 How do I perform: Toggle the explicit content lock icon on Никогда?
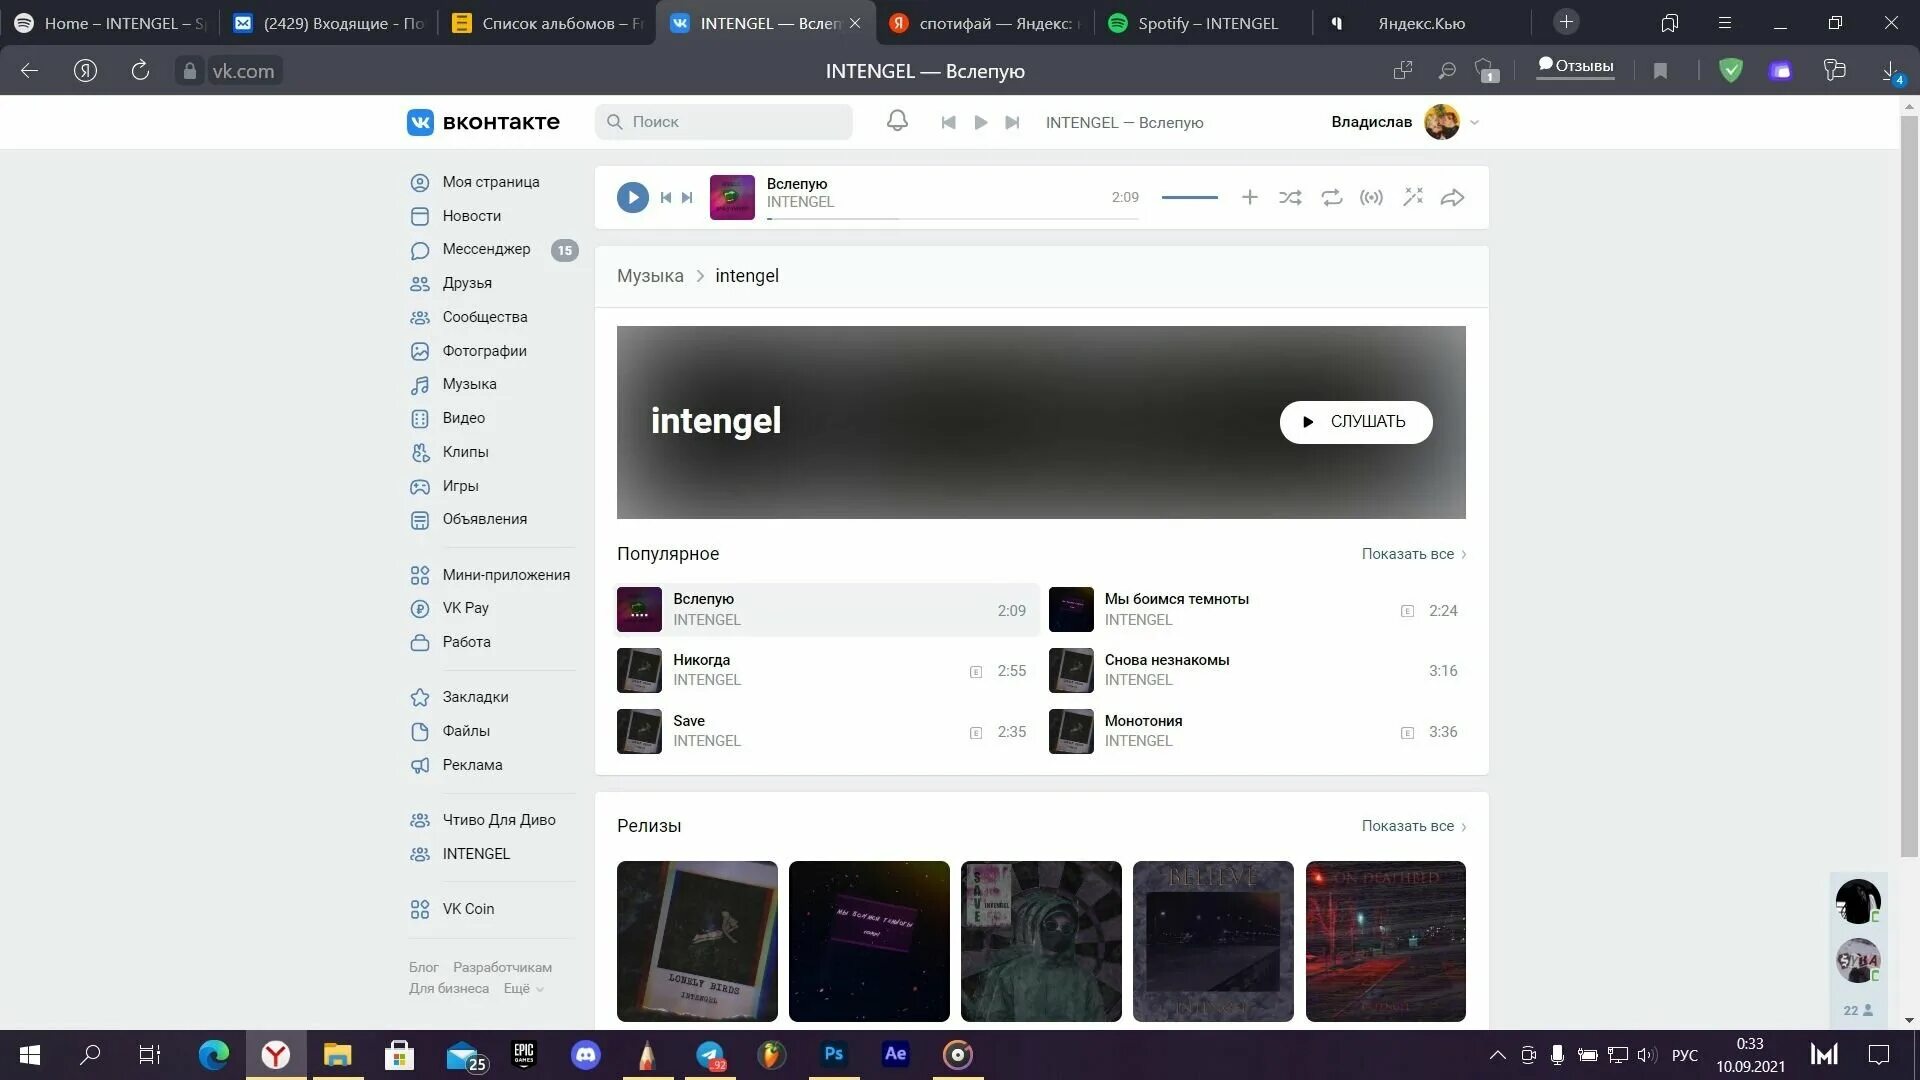[976, 670]
